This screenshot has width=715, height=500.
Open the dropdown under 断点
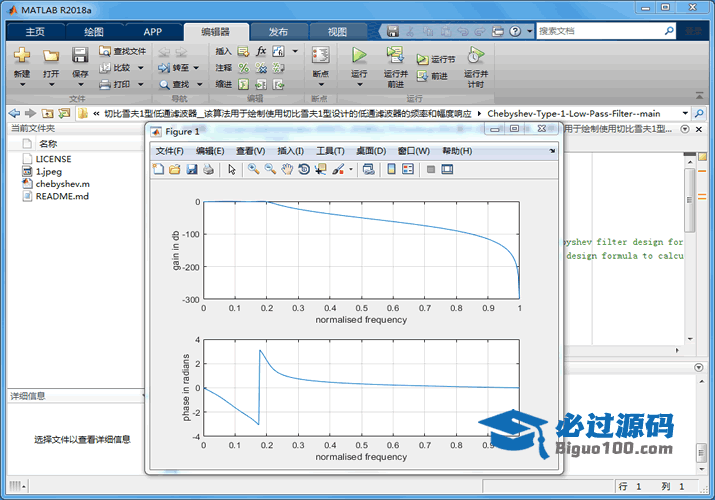321,85
